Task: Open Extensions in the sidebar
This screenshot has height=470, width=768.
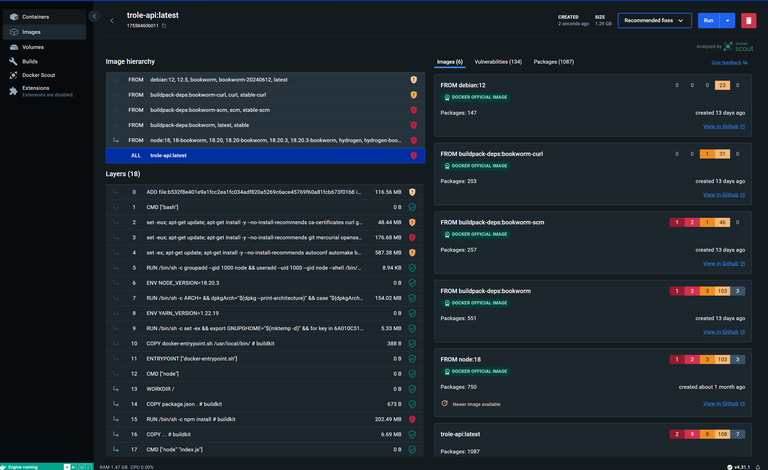Action: [44, 91]
